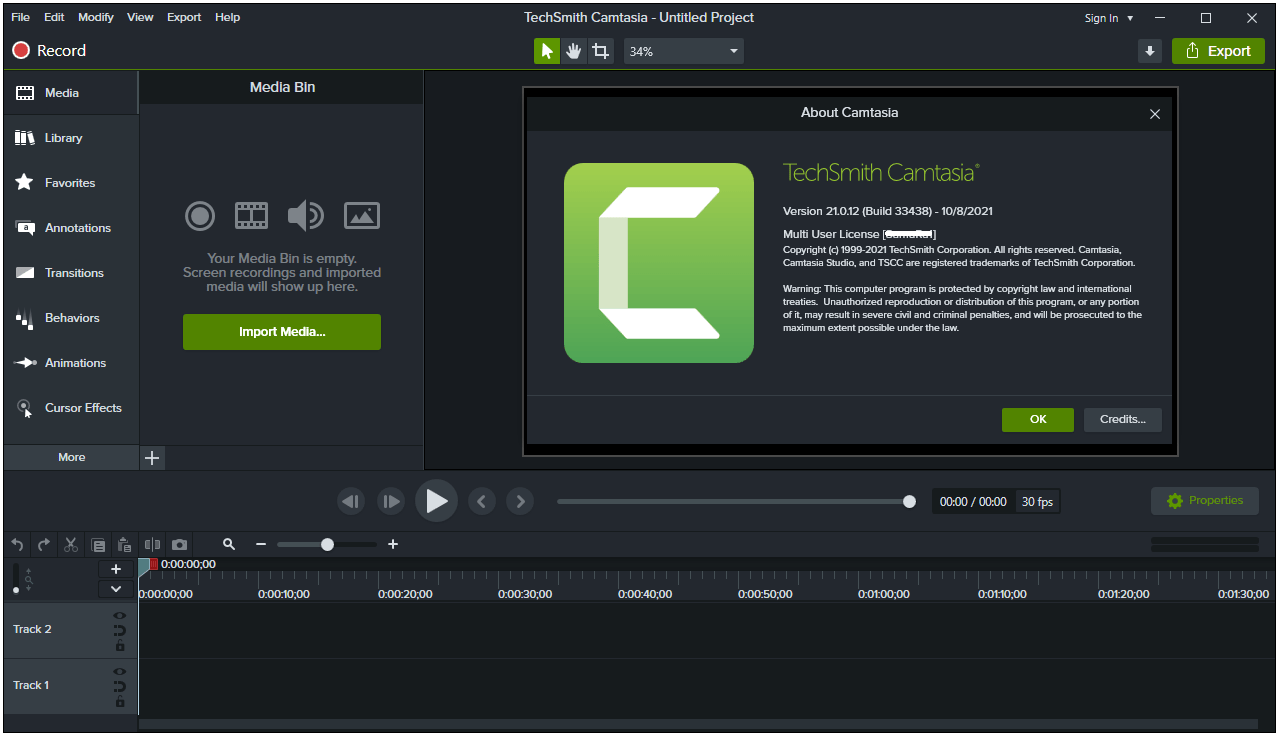Open the View menu
1278x736 pixels.
(140, 17)
